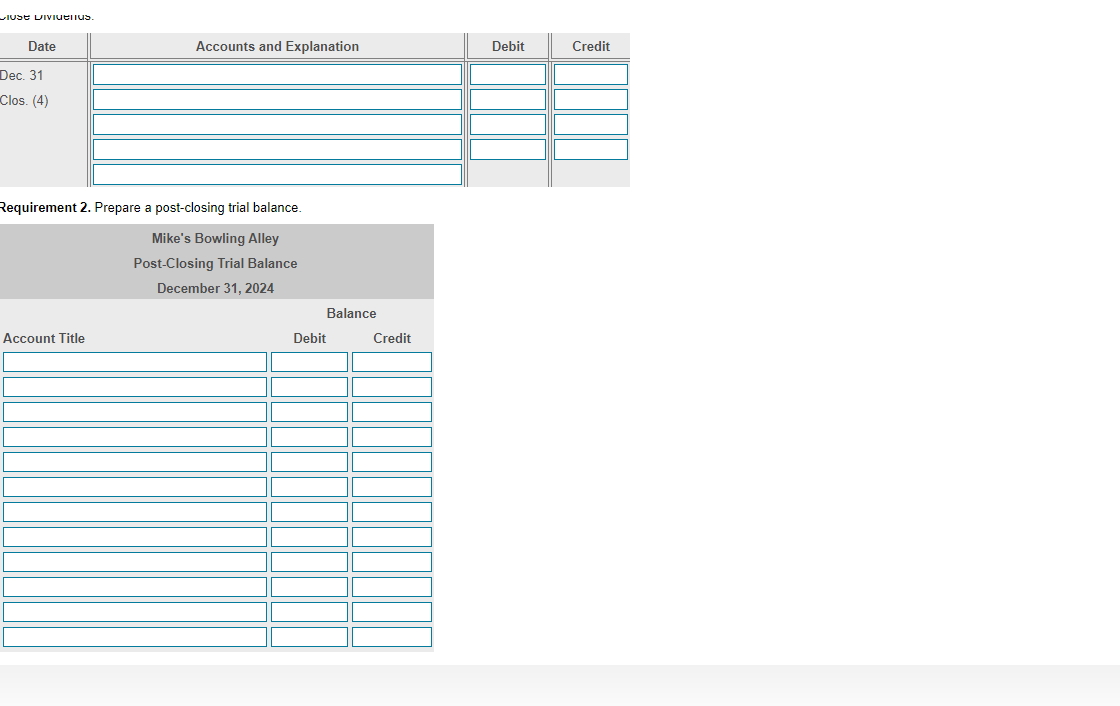The height and width of the screenshot is (706, 1120).
Task: Focus the third trial balance Account Title field
Action: (x=135, y=412)
